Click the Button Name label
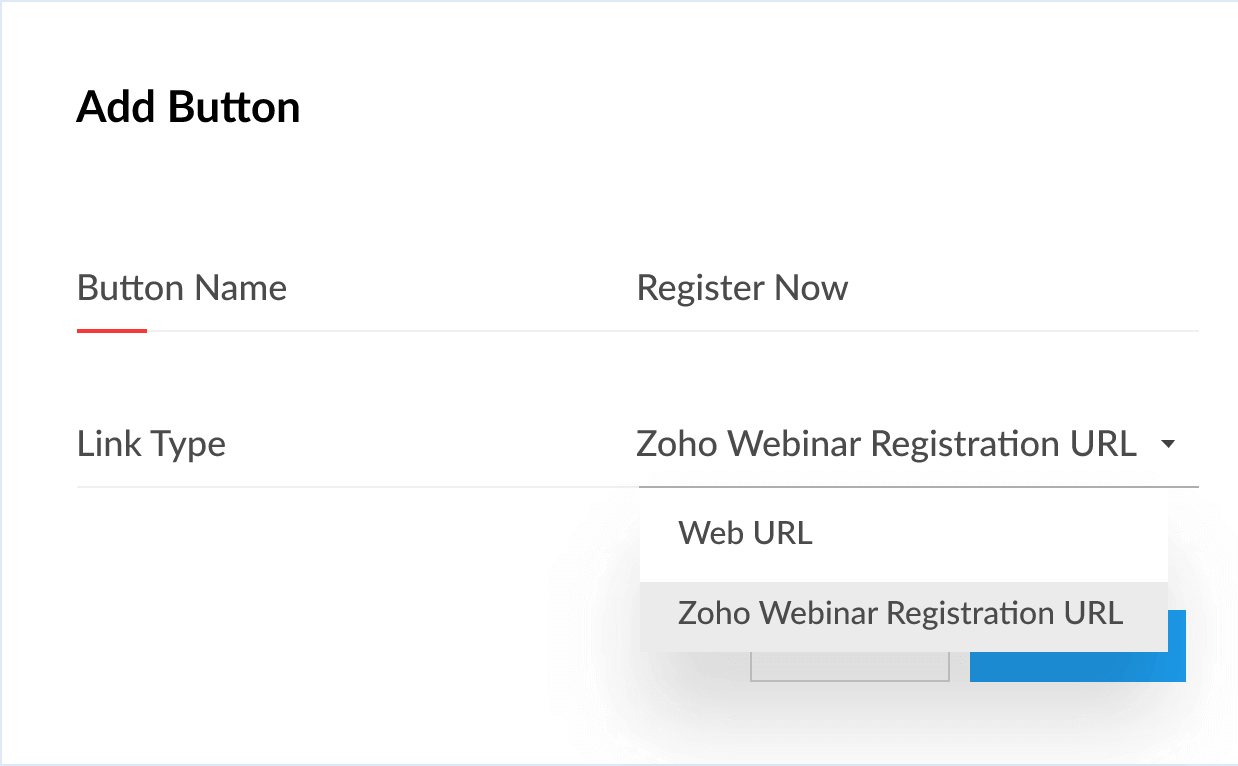 [182, 289]
